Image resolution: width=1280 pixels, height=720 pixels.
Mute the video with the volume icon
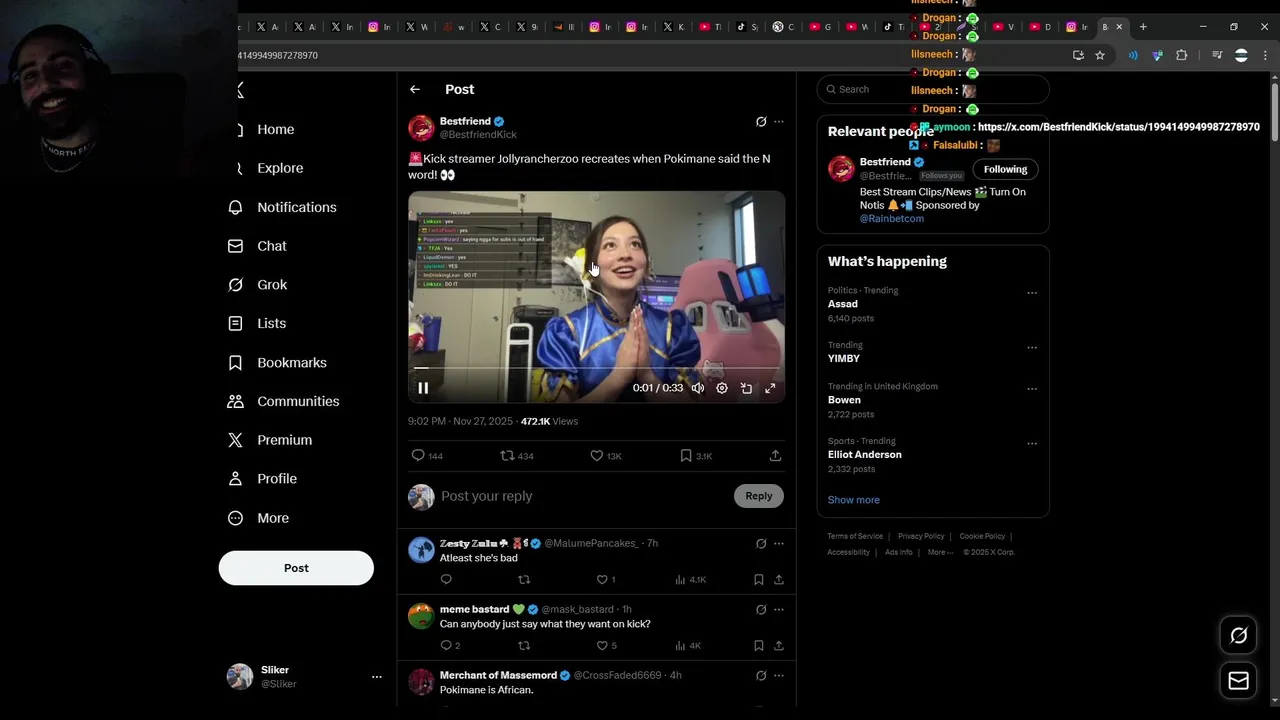click(698, 388)
